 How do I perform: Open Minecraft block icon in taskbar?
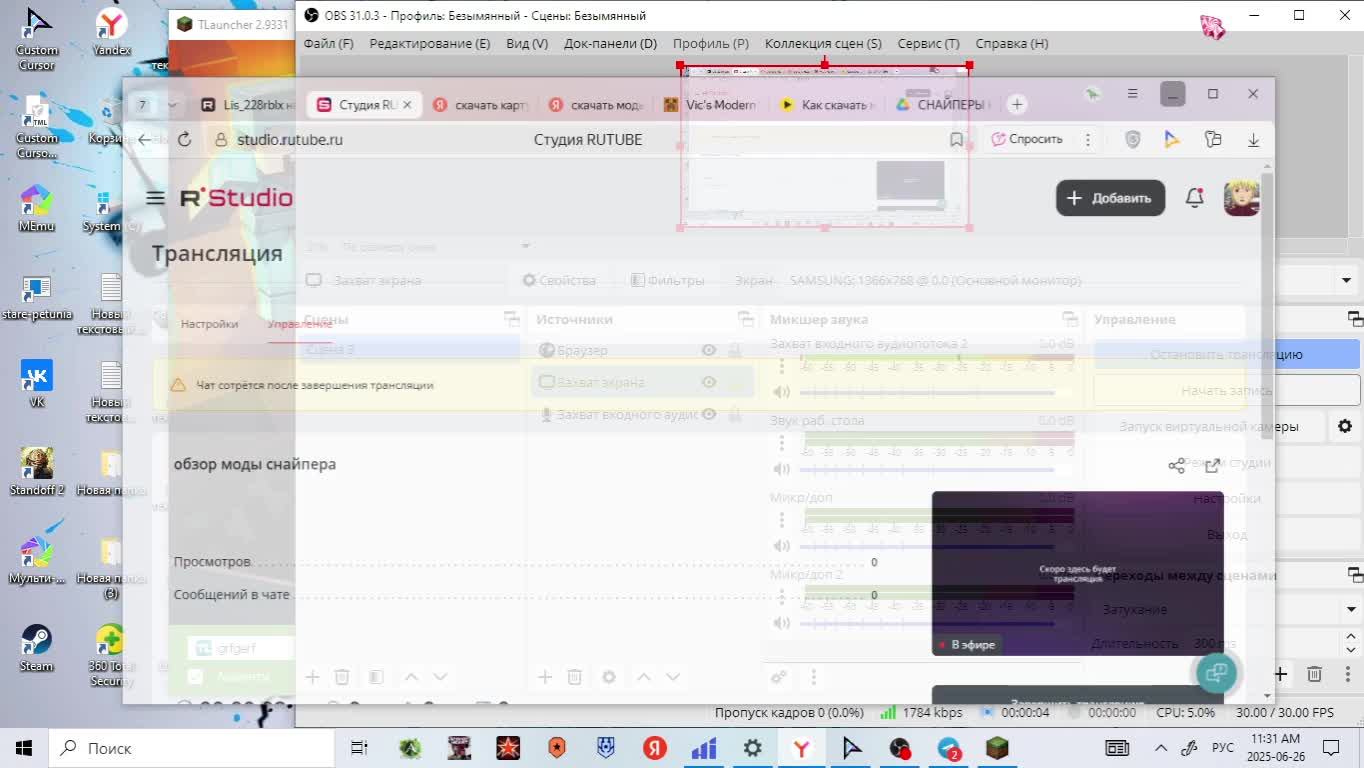click(997, 748)
